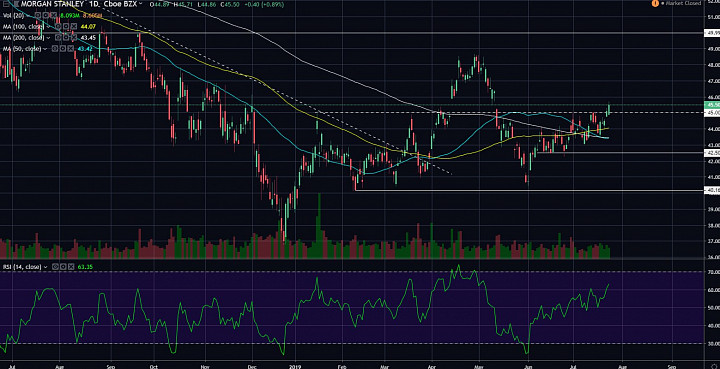Image resolution: width=720 pixels, height=369 pixels.
Task: Click the MA 100 value 44.07
Action: (88, 27)
